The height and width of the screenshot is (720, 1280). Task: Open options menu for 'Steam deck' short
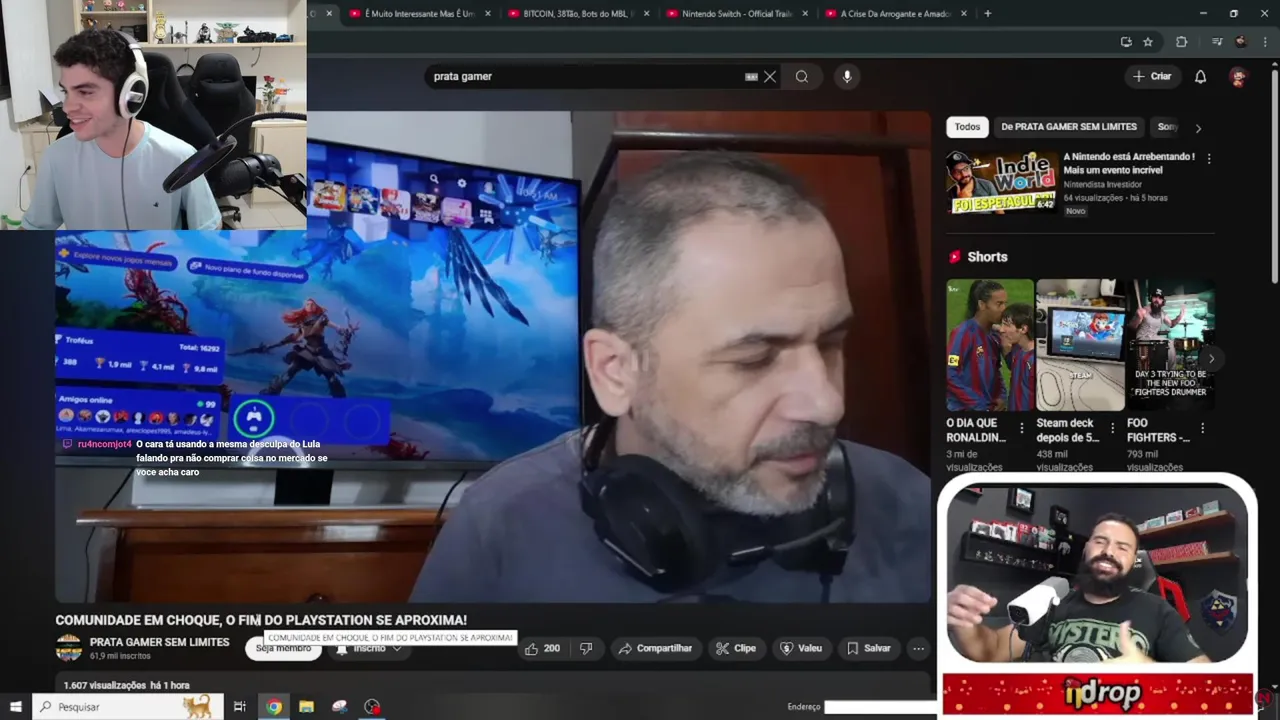pyautogui.click(x=1111, y=428)
